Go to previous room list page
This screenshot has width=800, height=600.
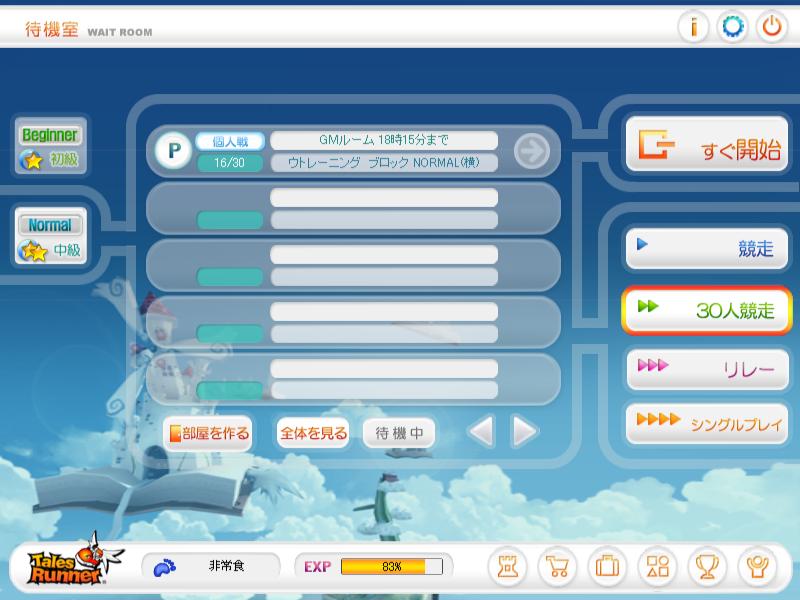(x=482, y=431)
